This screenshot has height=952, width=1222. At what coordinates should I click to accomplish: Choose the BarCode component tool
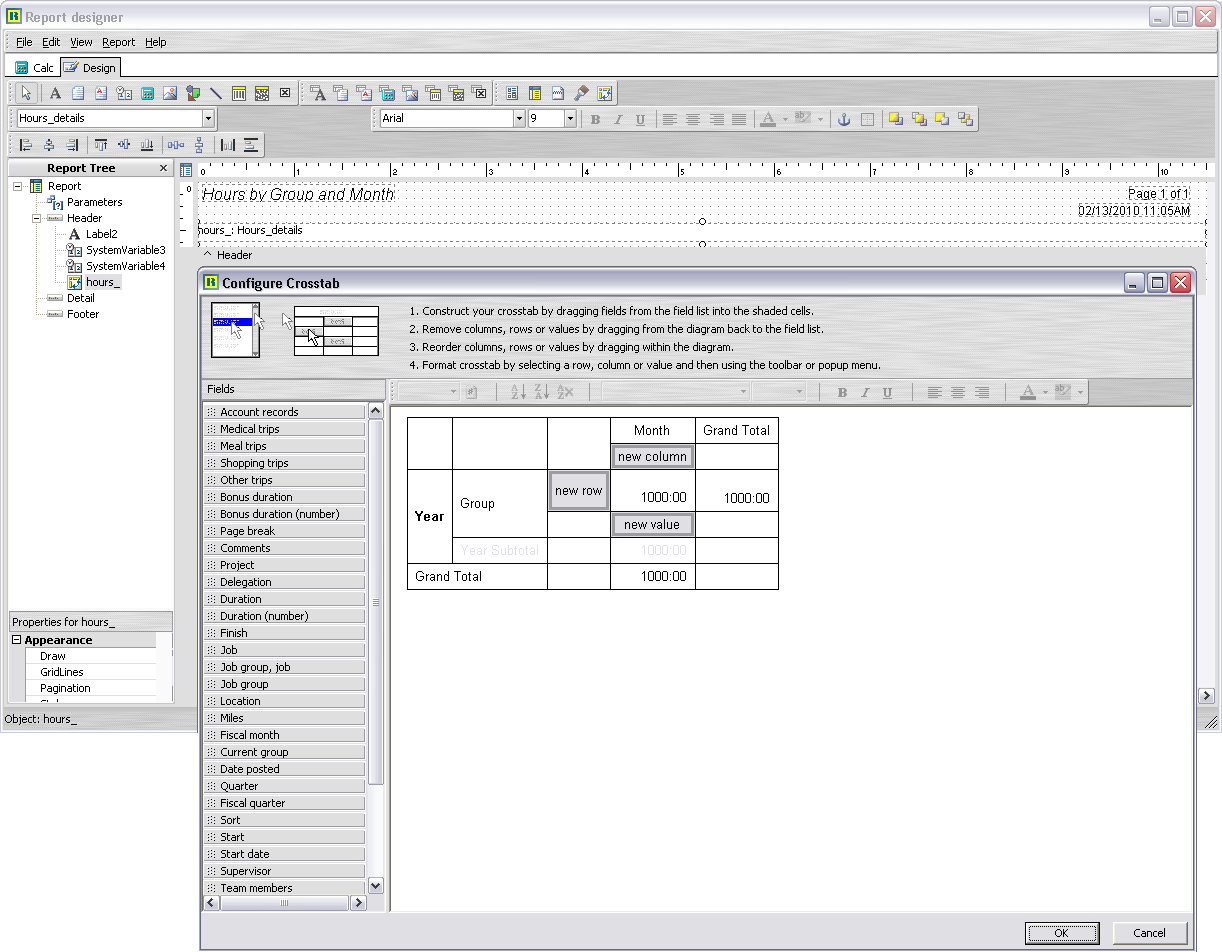click(x=239, y=93)
